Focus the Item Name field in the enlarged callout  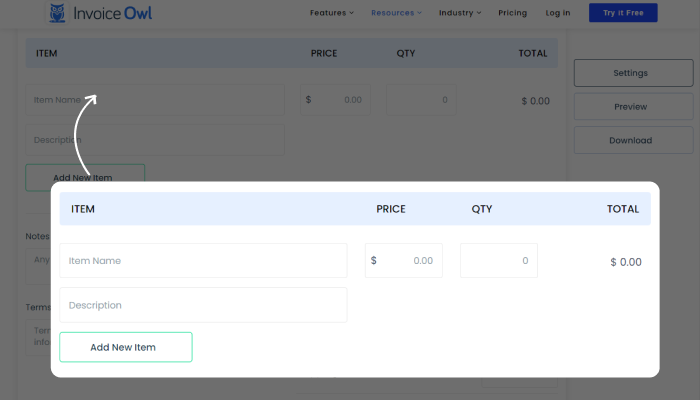[203, 261]
